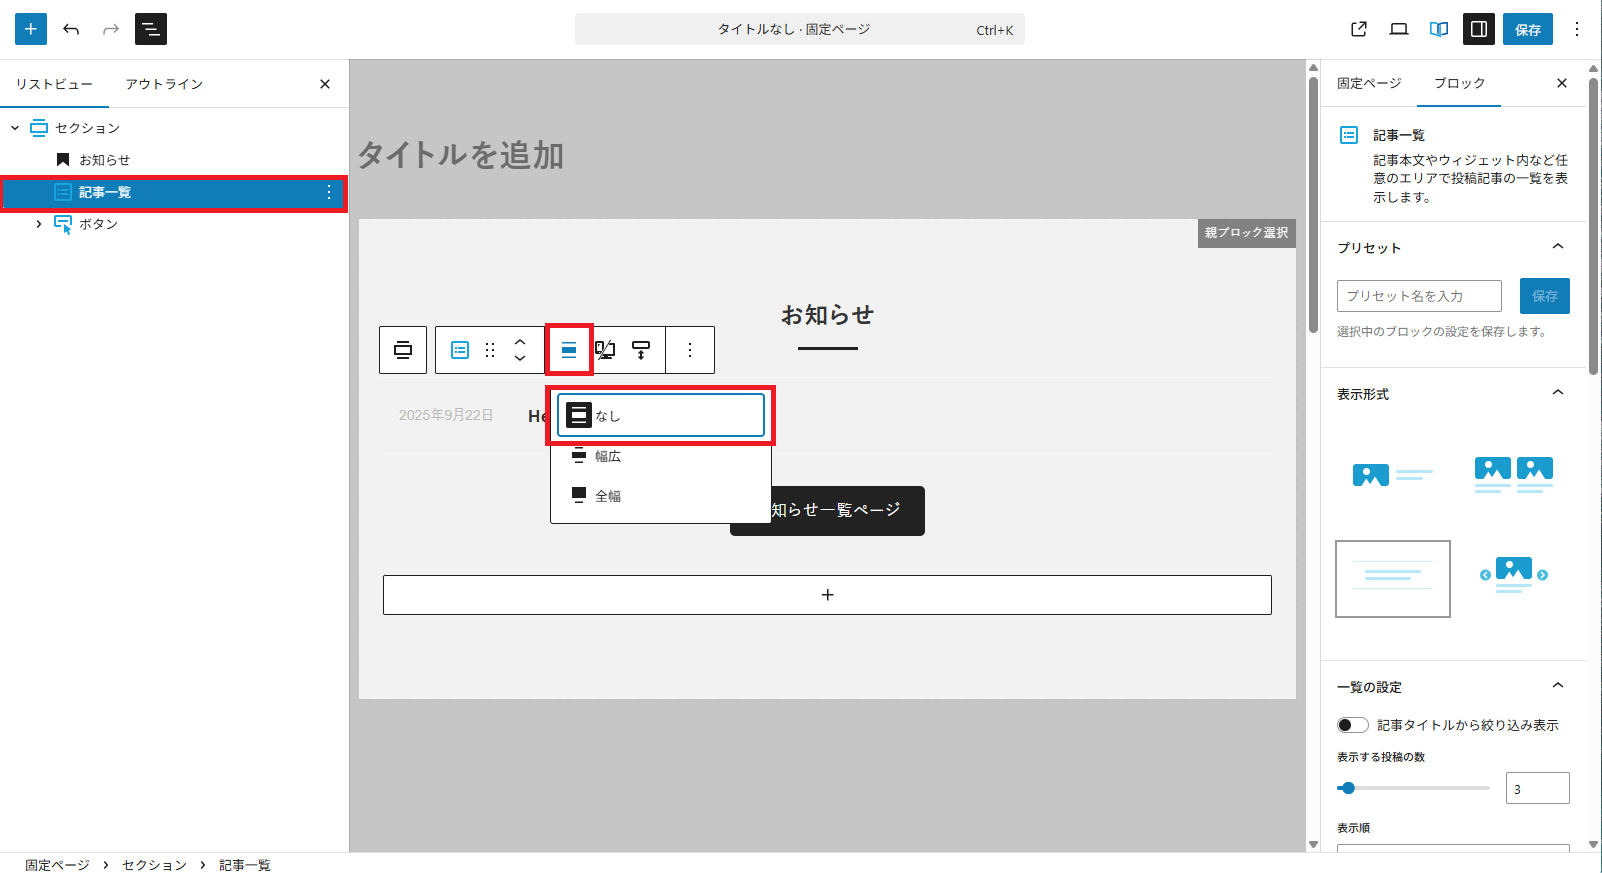The height and width of the screenshot is (873, 1602).
Task: Click the alignment icon in block toolbar
Action: [569, 350]
